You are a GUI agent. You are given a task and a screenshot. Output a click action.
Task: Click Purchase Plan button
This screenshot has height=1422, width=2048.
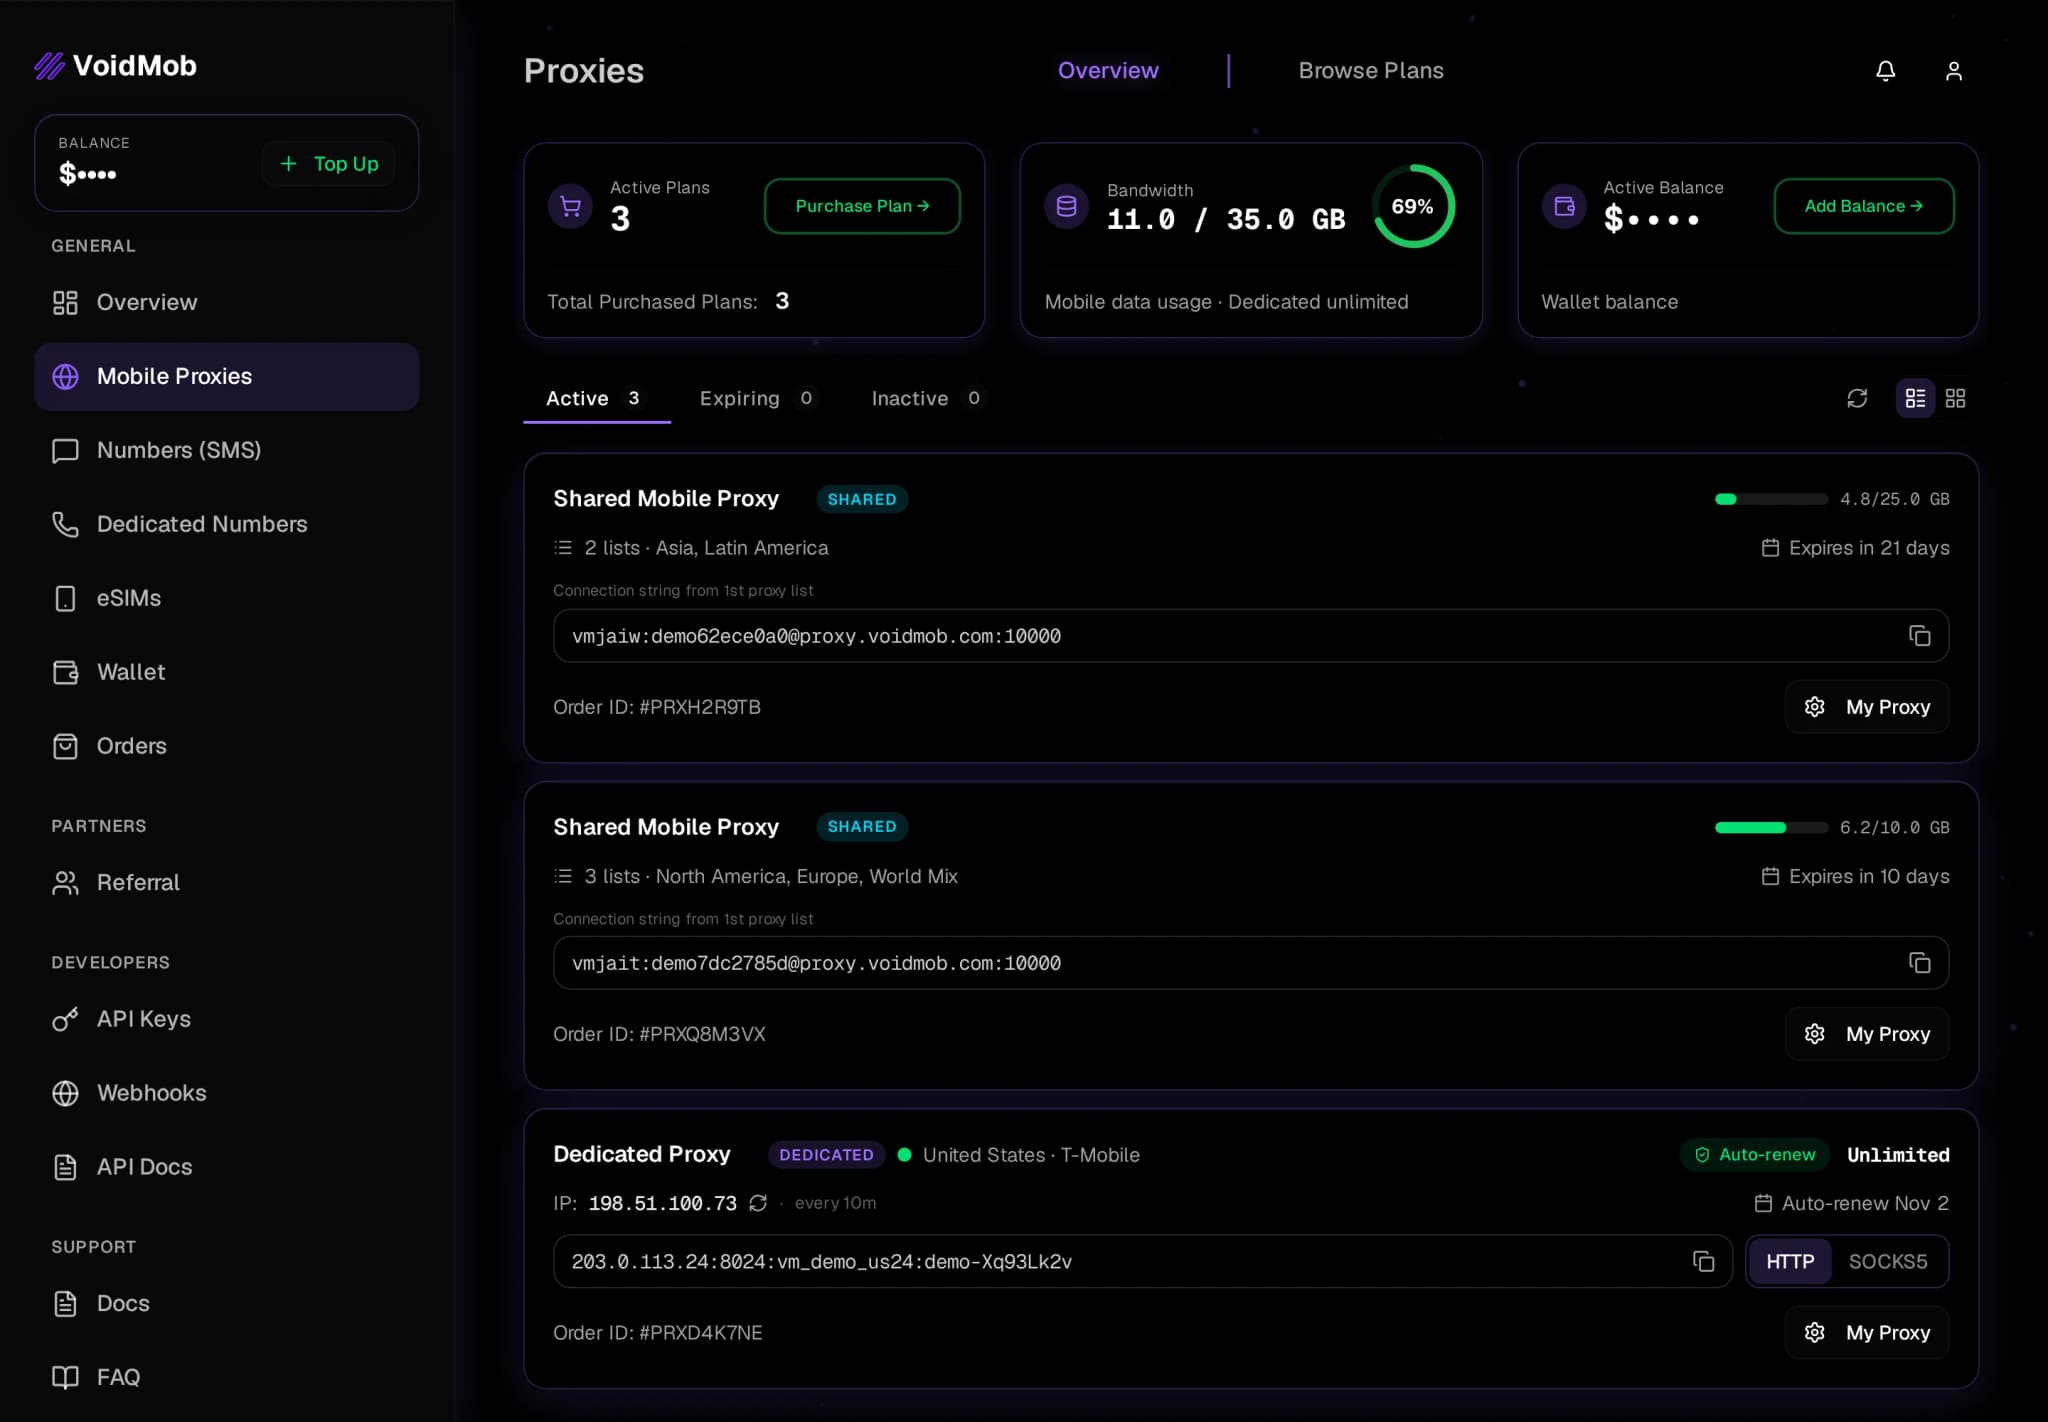pyautogui.click(x=862, y=206)
